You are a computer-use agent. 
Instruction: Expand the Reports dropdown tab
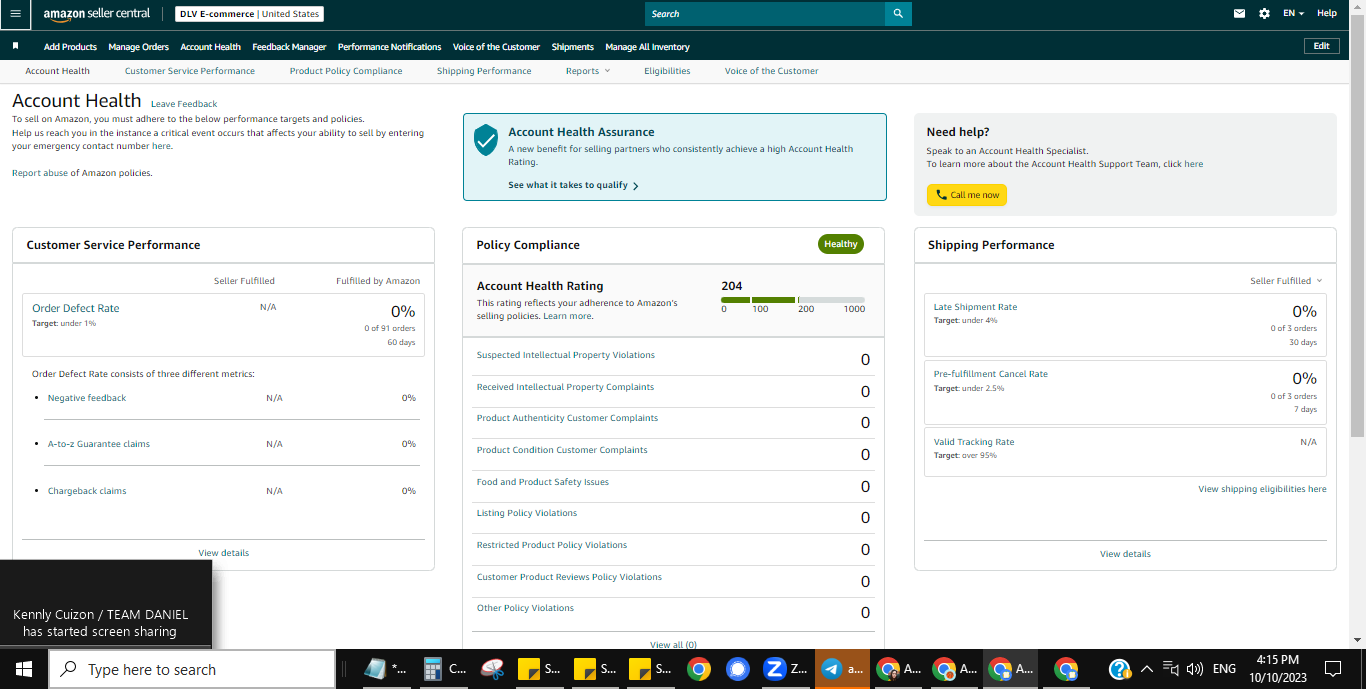pos(587,71)
